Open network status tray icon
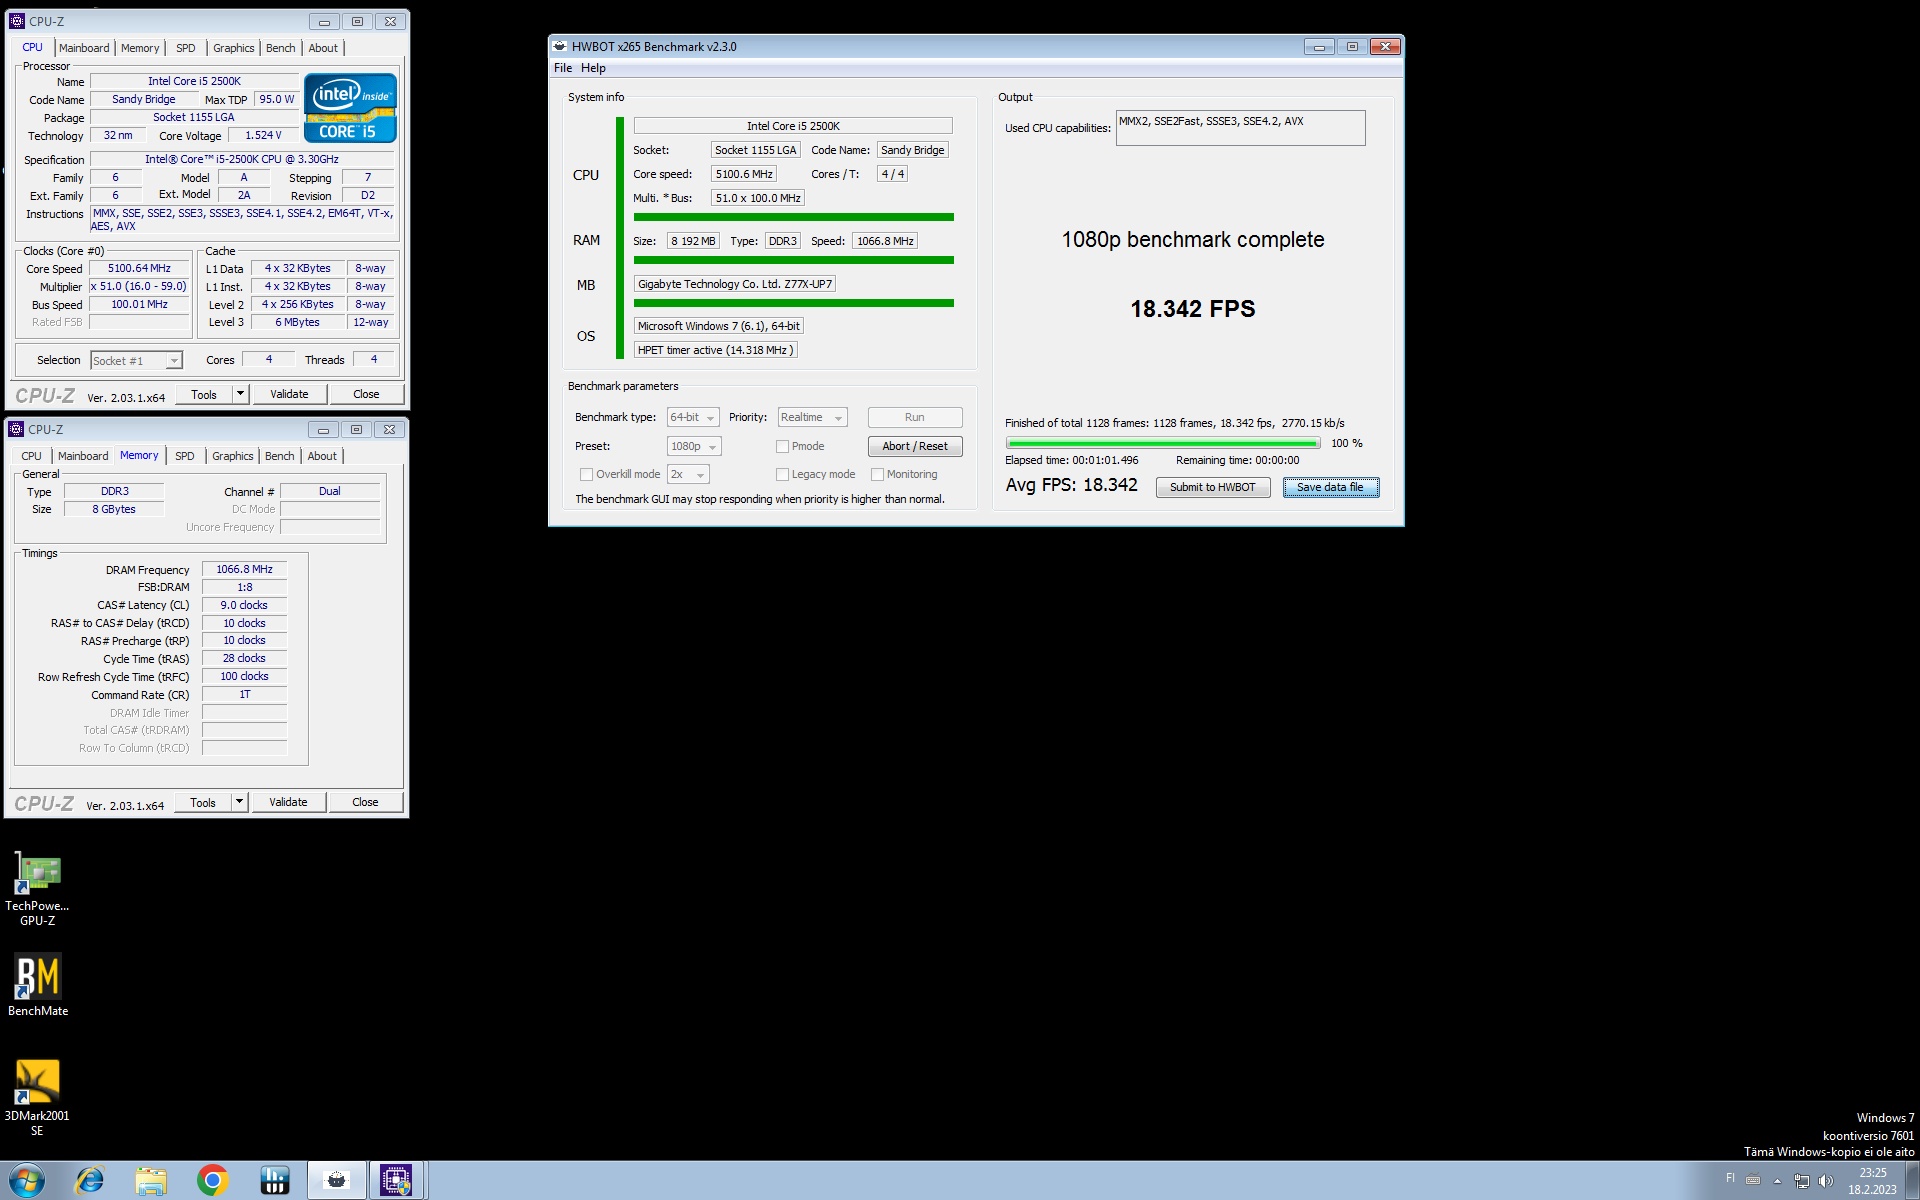 point(1801,1181)
